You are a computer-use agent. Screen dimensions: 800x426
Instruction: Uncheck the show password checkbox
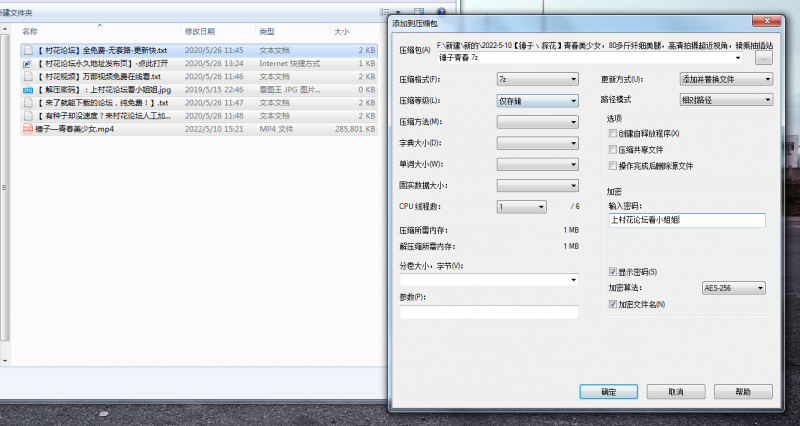[612, 272]
